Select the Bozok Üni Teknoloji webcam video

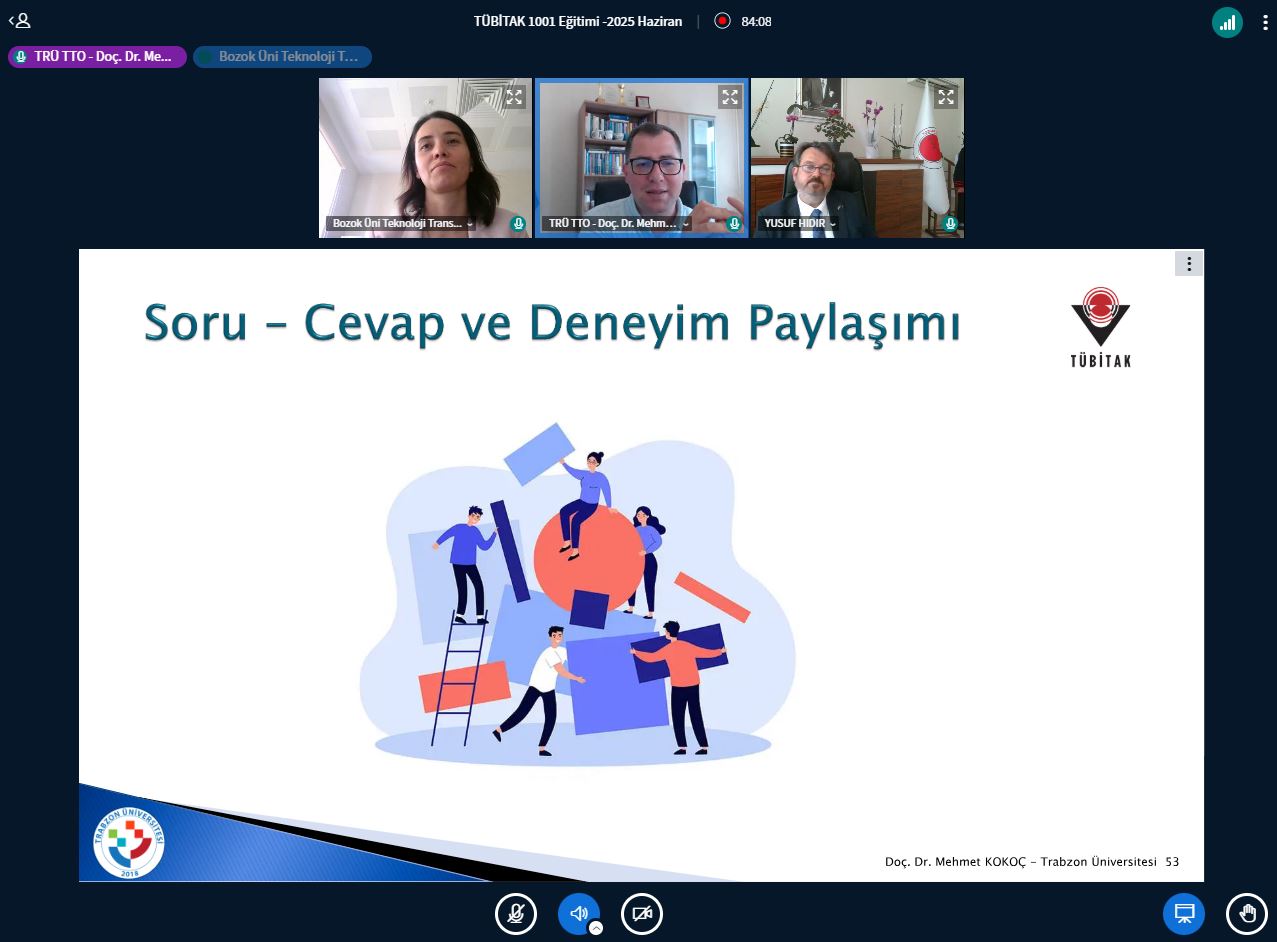425,158
